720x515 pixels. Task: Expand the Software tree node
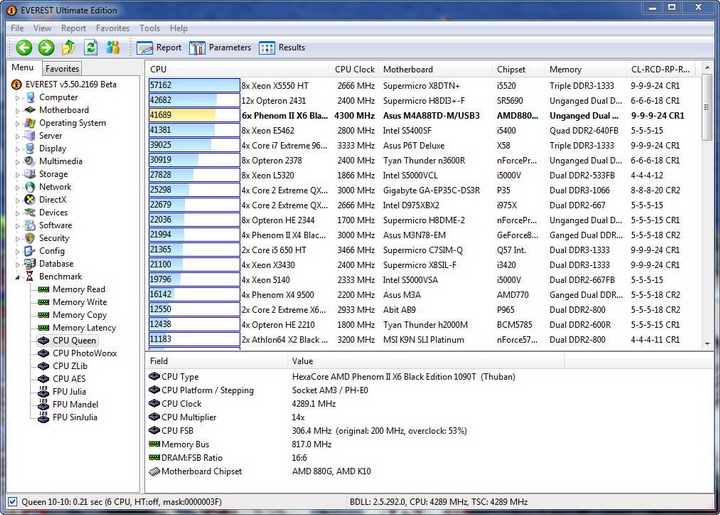(x=17, y=226)
